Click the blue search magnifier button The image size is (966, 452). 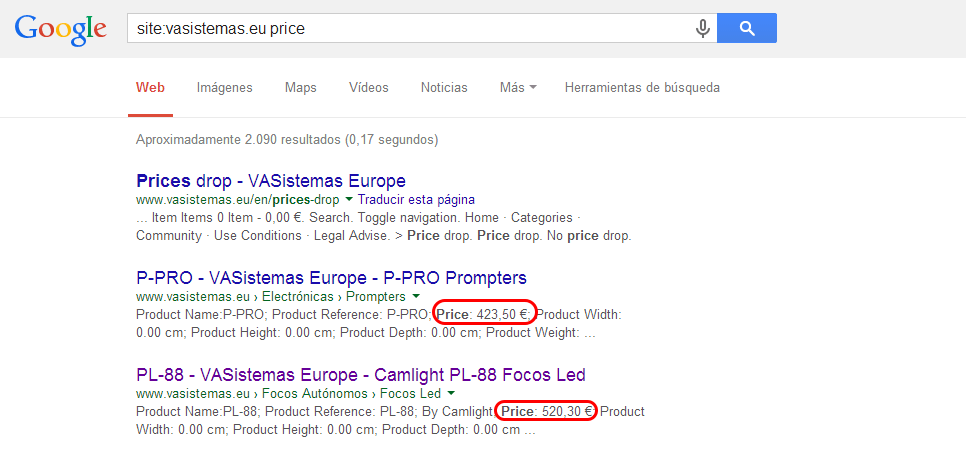point(747,28)
